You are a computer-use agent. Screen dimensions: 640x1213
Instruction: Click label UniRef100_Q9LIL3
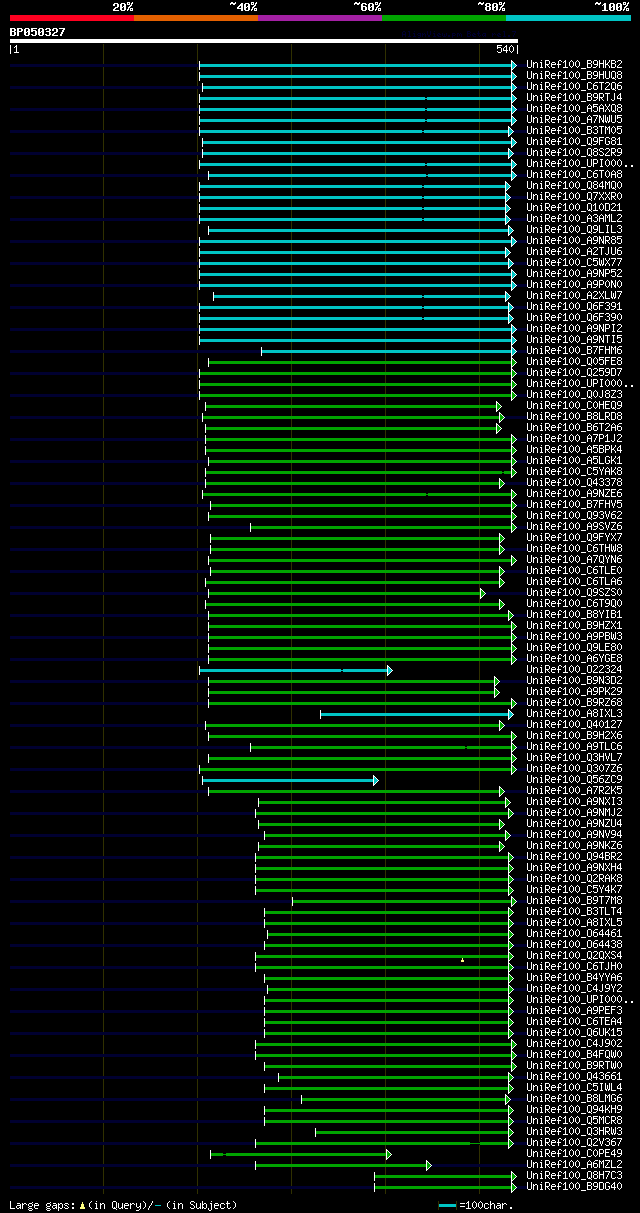click(x=574, y=229)
